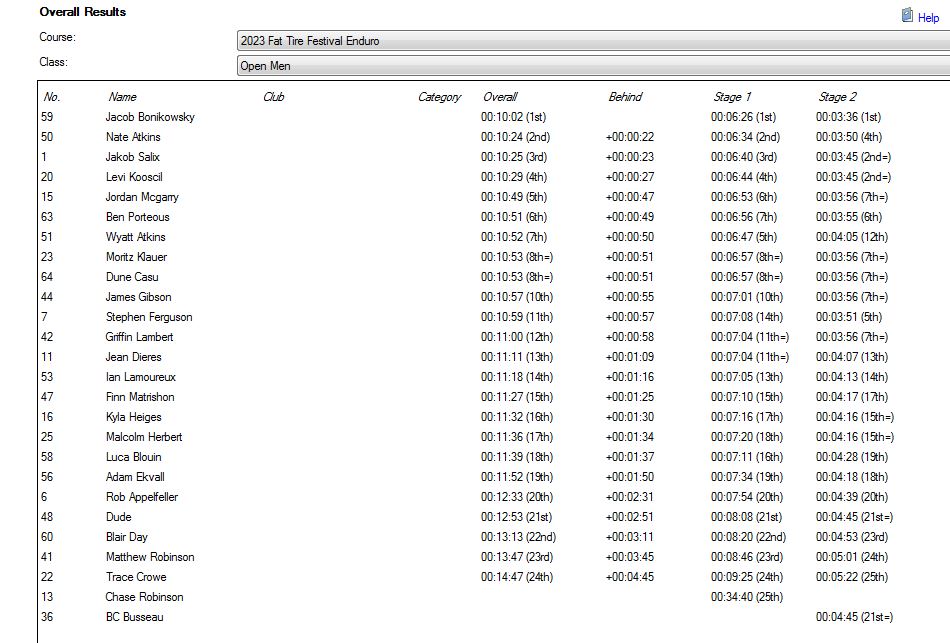950x643 pixels.
Task: Expand the Class dropdown showing Open Men
Action: point(592,66)
